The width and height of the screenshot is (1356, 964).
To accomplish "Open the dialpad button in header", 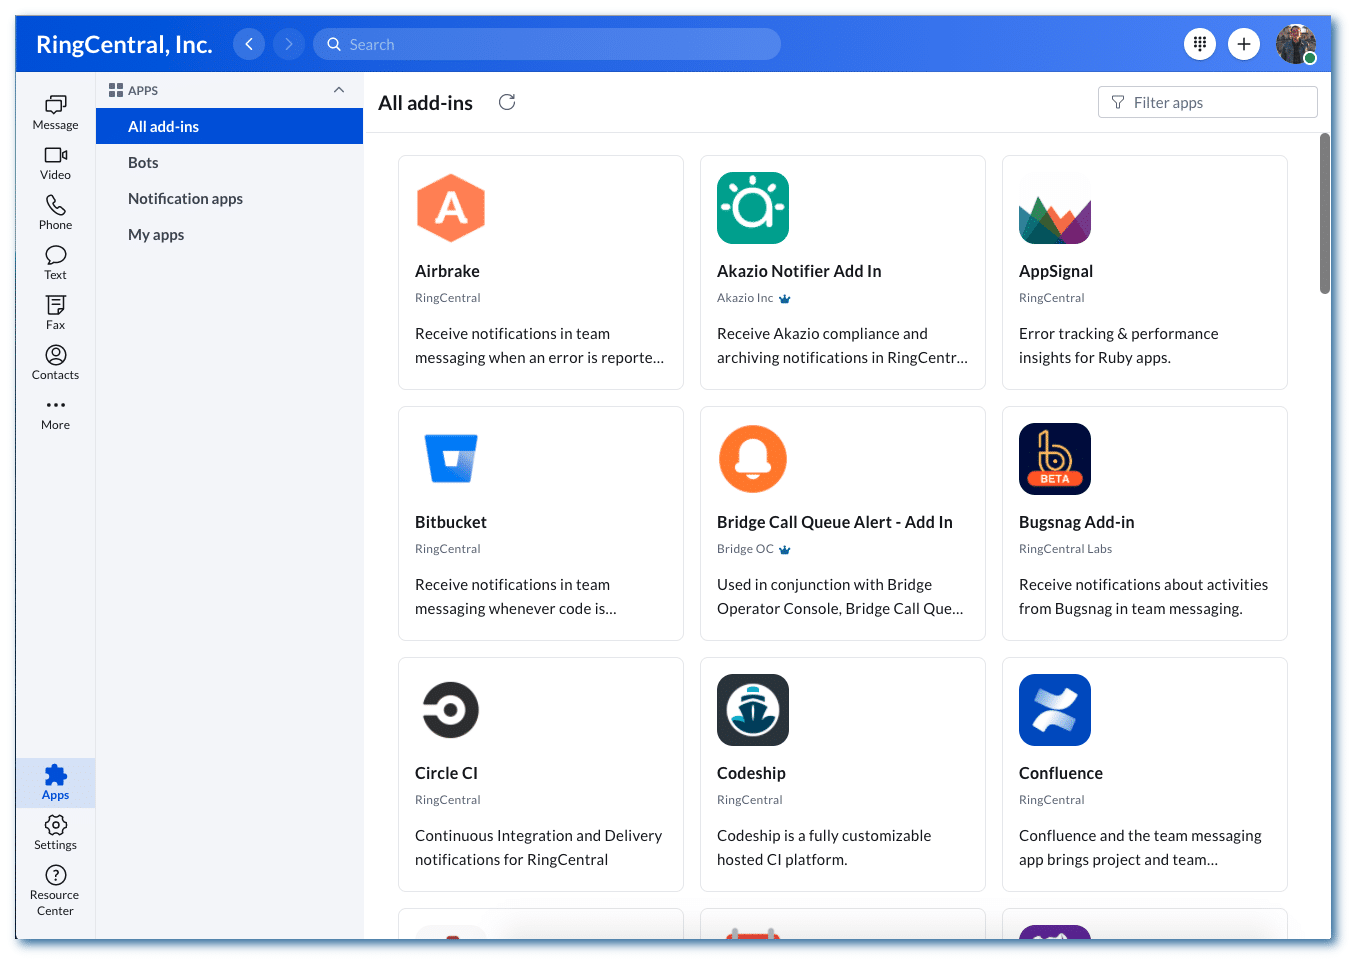I will click(1200, 44).
